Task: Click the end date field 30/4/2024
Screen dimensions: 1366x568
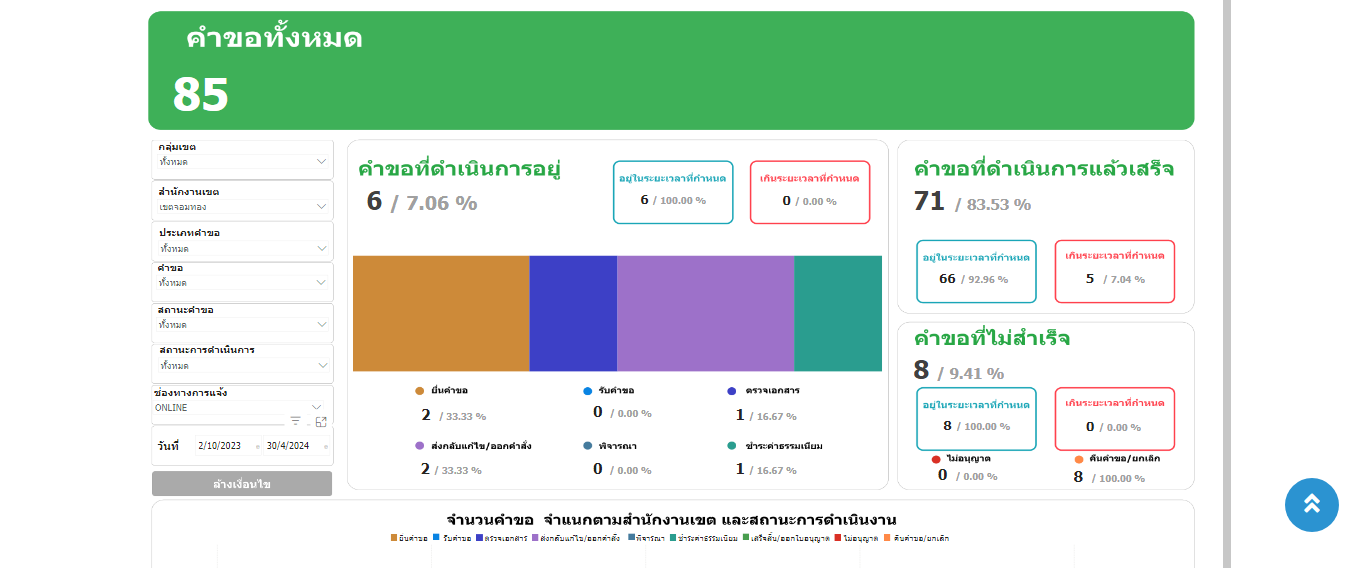Action: pos(291,446)
